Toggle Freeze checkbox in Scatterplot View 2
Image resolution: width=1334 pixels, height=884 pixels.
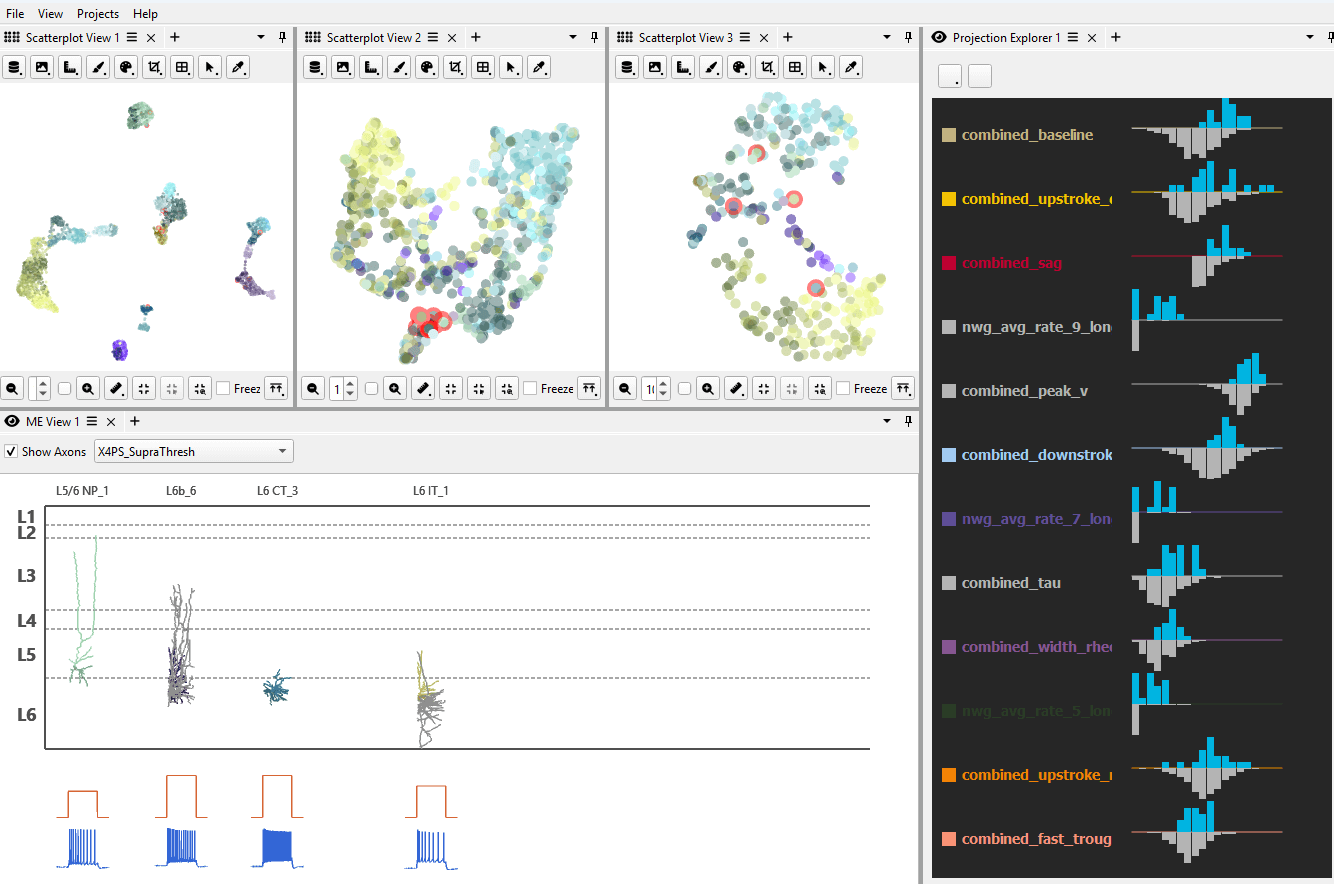click(x=530, y=388)
